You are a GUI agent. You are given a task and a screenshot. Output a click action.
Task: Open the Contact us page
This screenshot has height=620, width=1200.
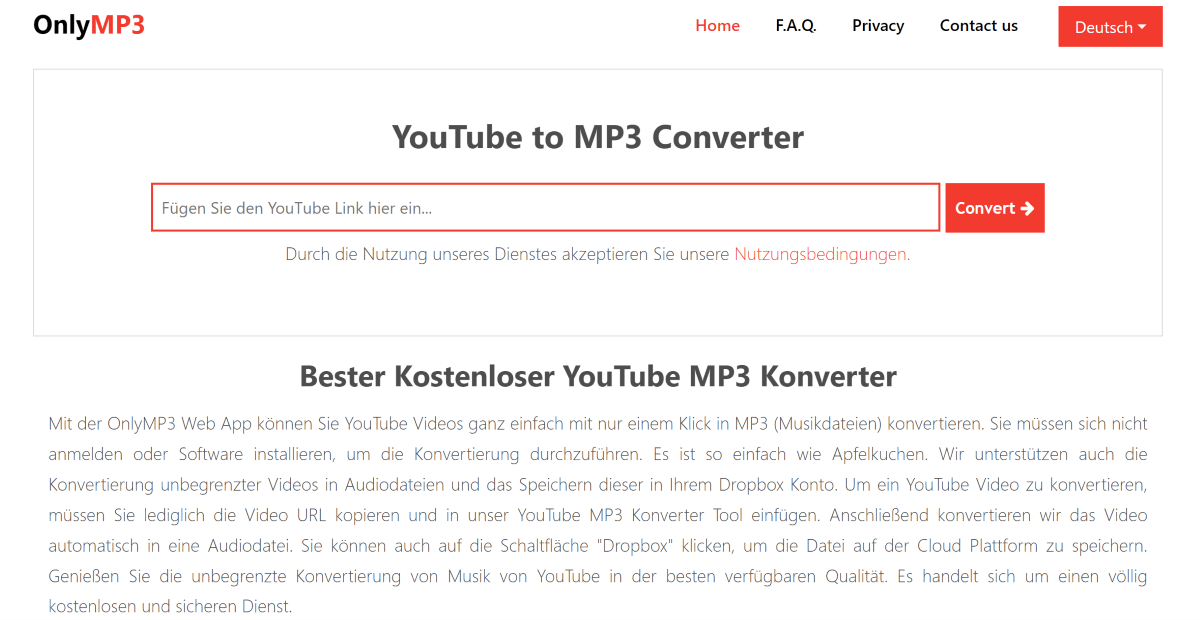click(x=979, y=26)
